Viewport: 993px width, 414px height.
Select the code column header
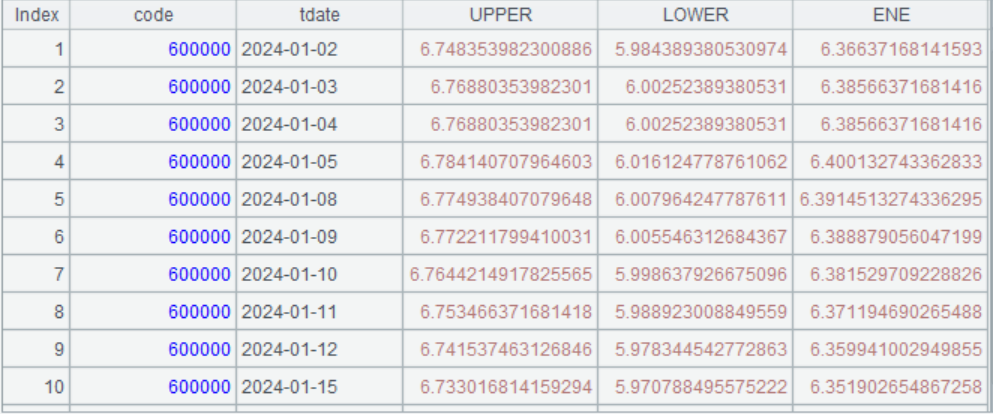tap(153, 15)
